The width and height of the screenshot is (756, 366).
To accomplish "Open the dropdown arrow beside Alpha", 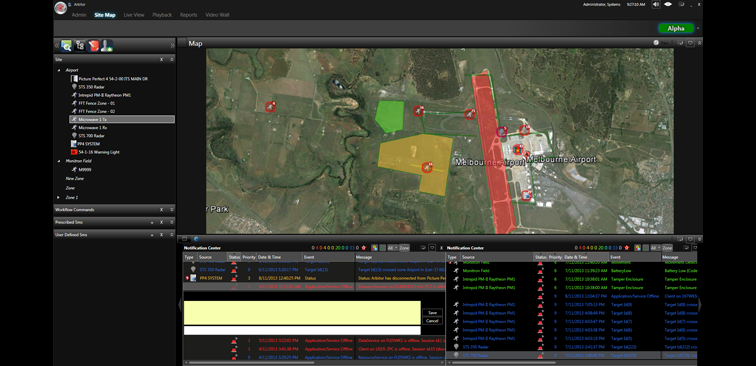I will 698,28.
